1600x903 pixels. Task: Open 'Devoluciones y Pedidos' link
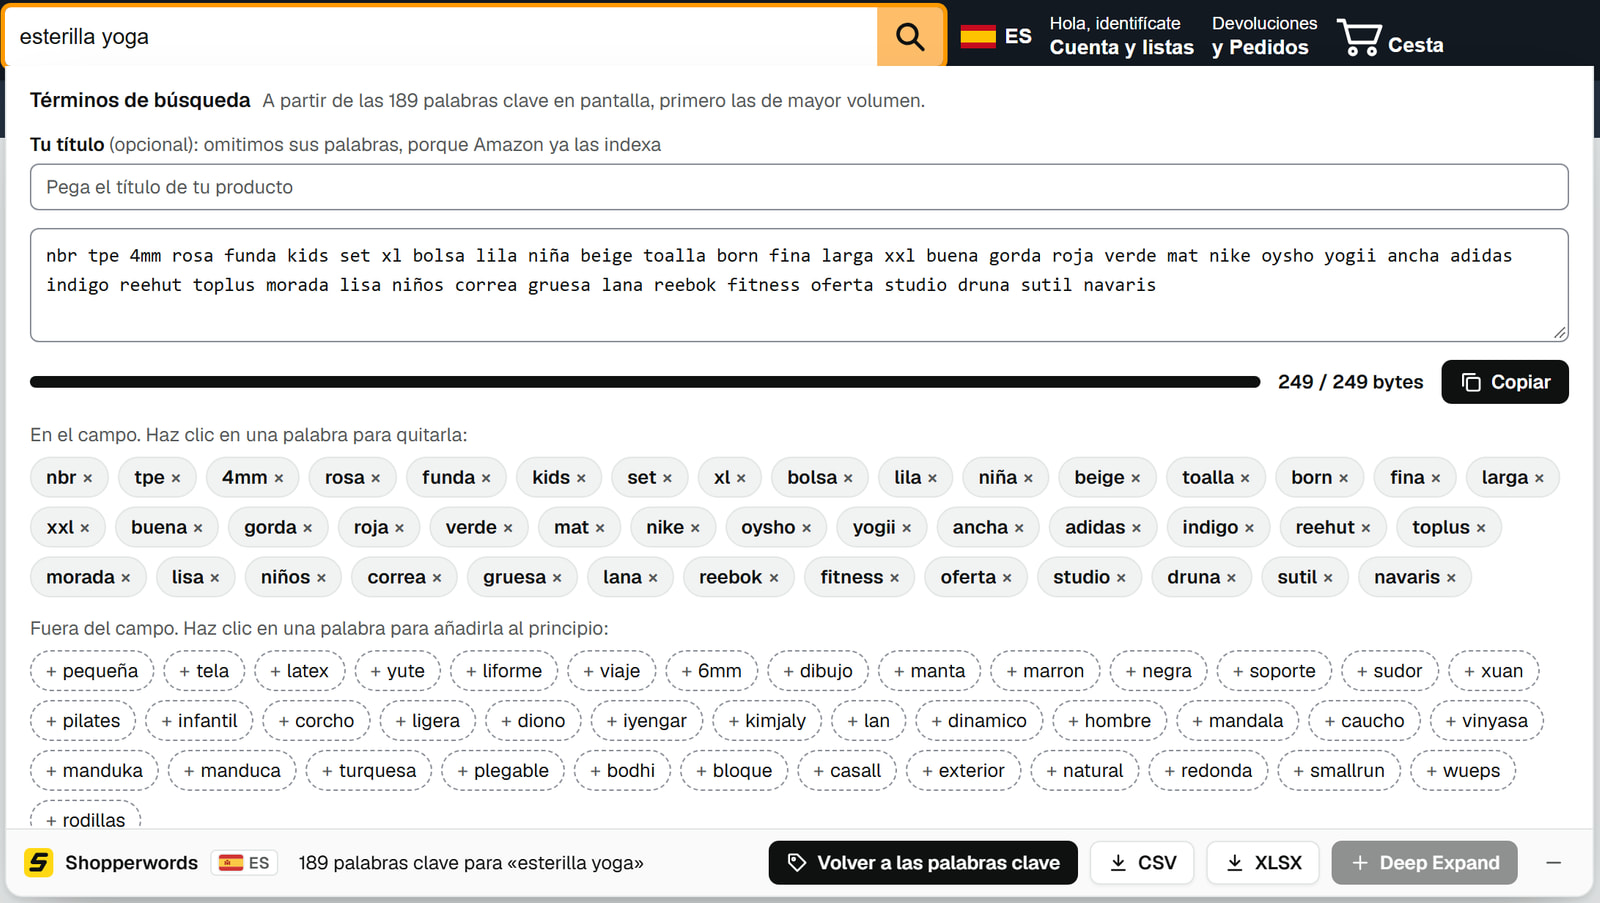point(1264,36)
